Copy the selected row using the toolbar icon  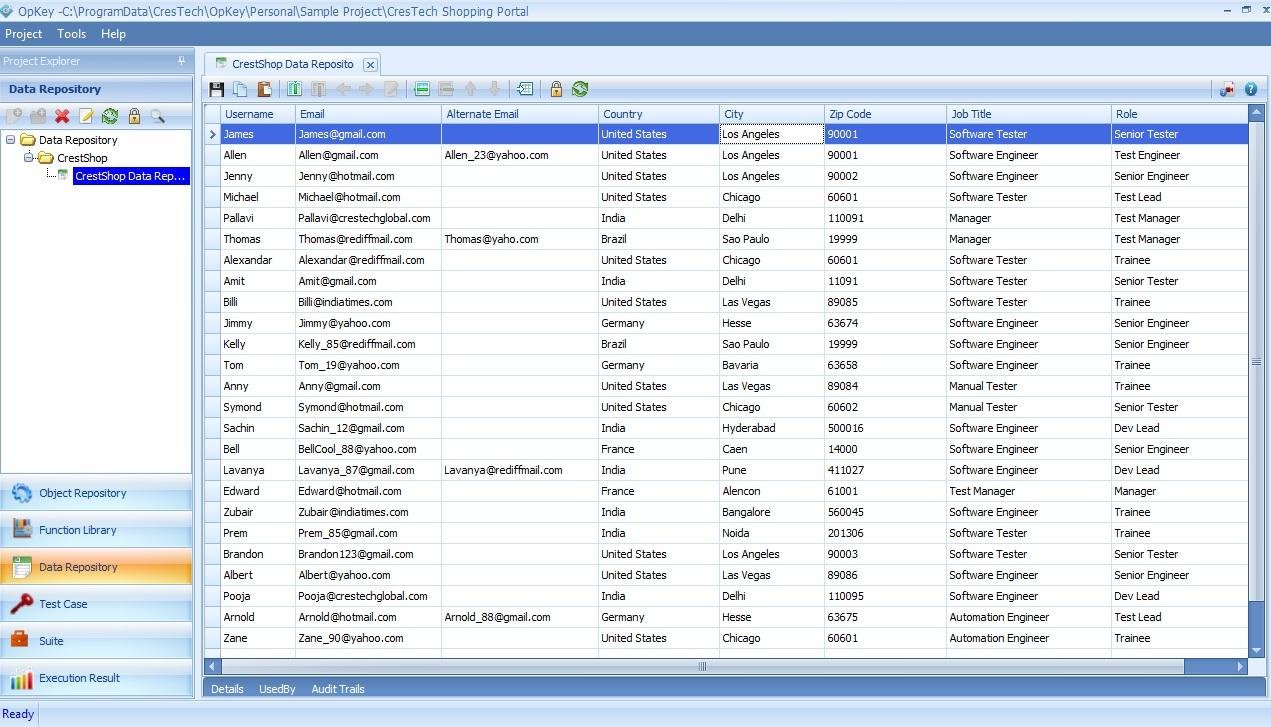(x=239, y=89)
